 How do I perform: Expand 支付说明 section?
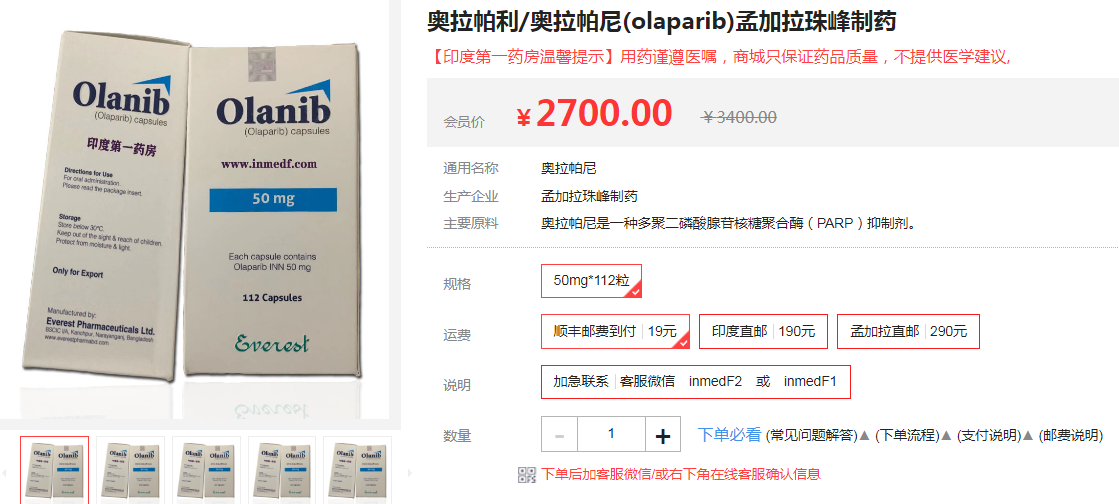tap(989, 435)
